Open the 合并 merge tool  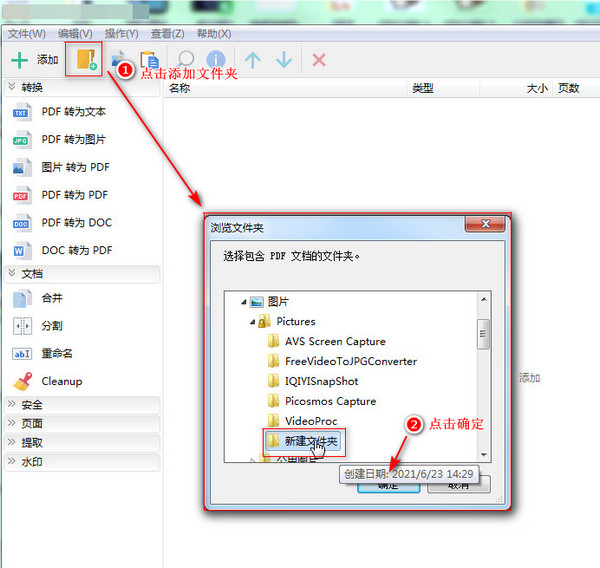[x=38, y=298]
